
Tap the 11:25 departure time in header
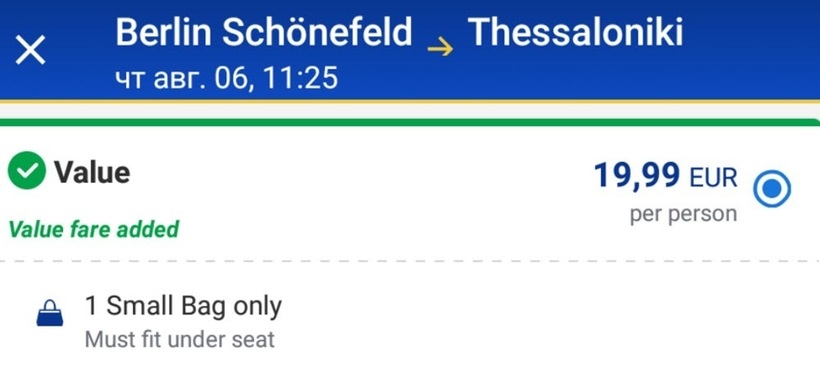tap(300, 78)
